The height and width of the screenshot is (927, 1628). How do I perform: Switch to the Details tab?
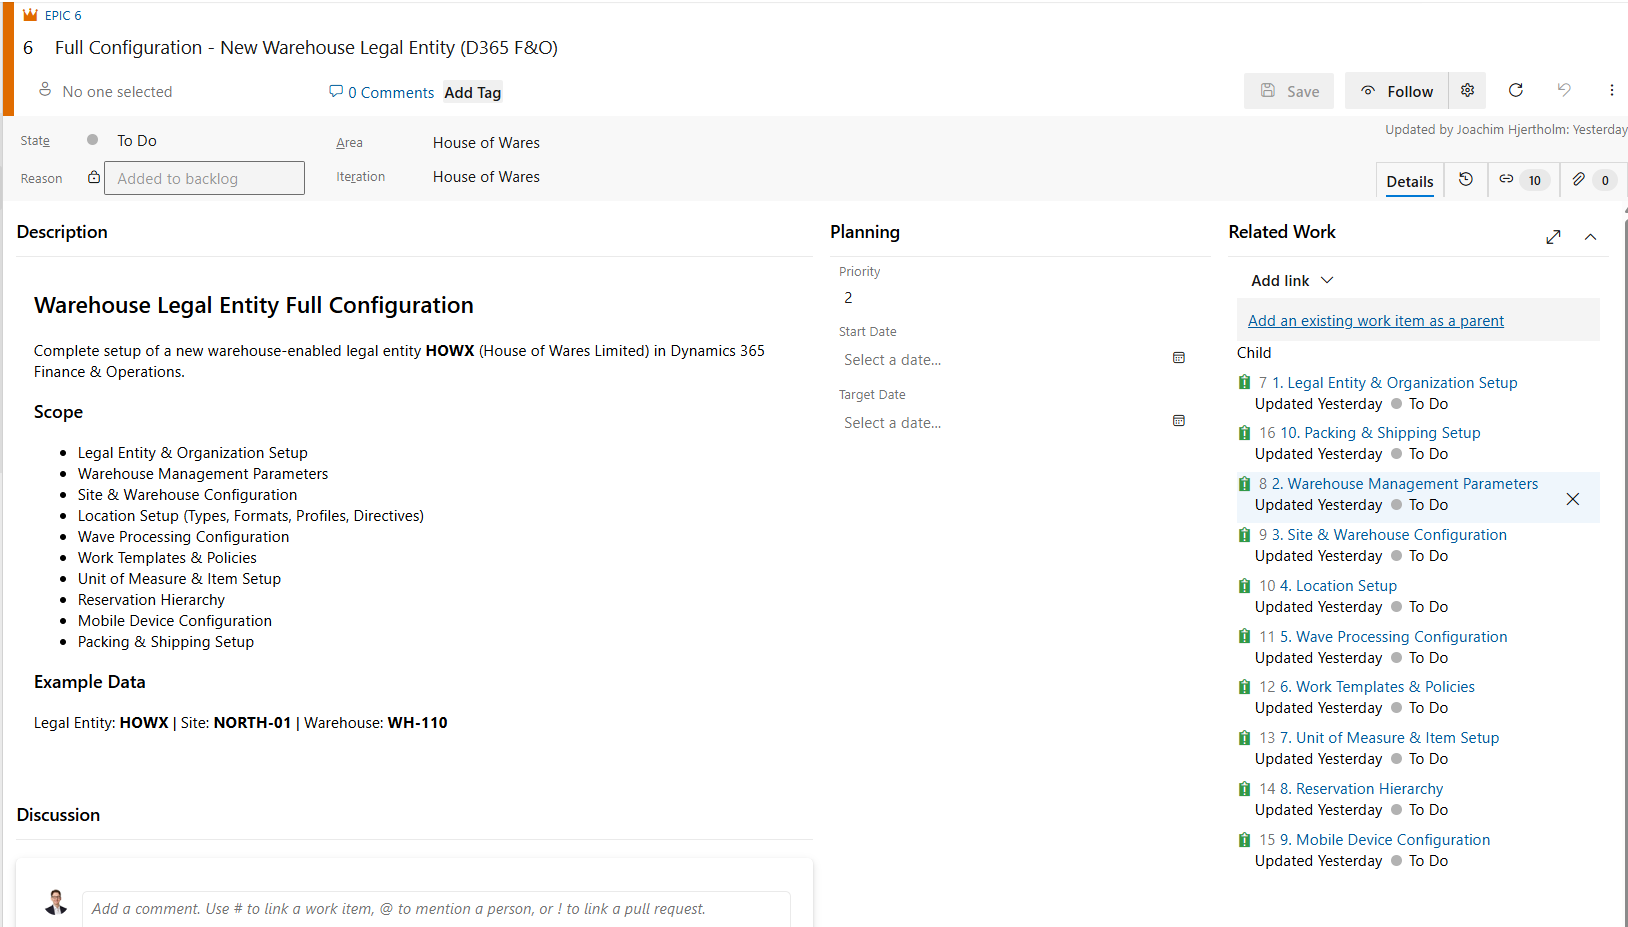1409,181
